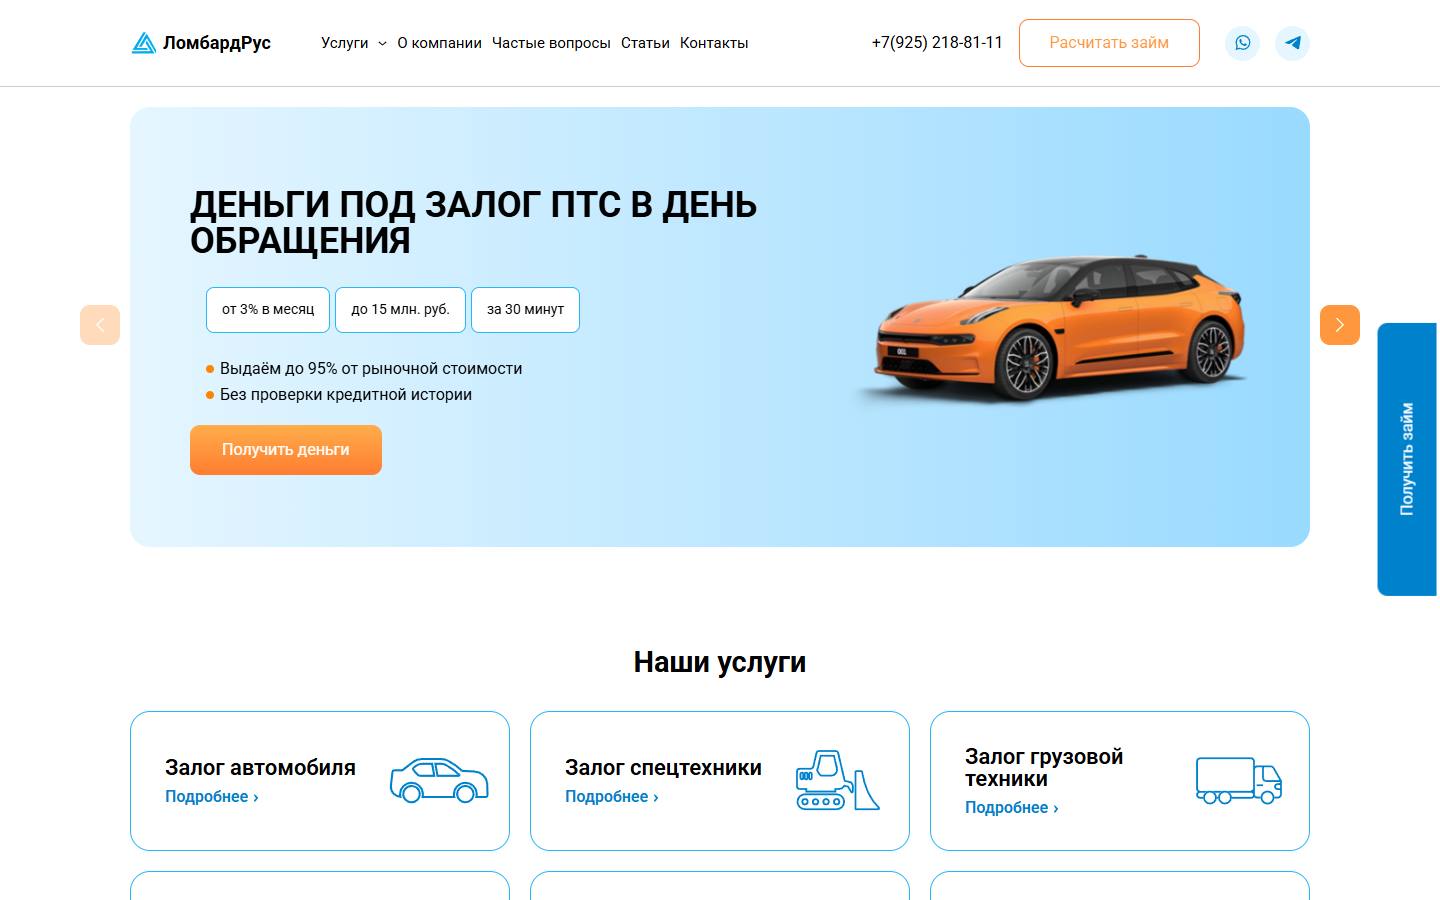Open Подробнее link under Залог автомобиля
This screenshot has width=1440, height=900.
coord(212,797)
